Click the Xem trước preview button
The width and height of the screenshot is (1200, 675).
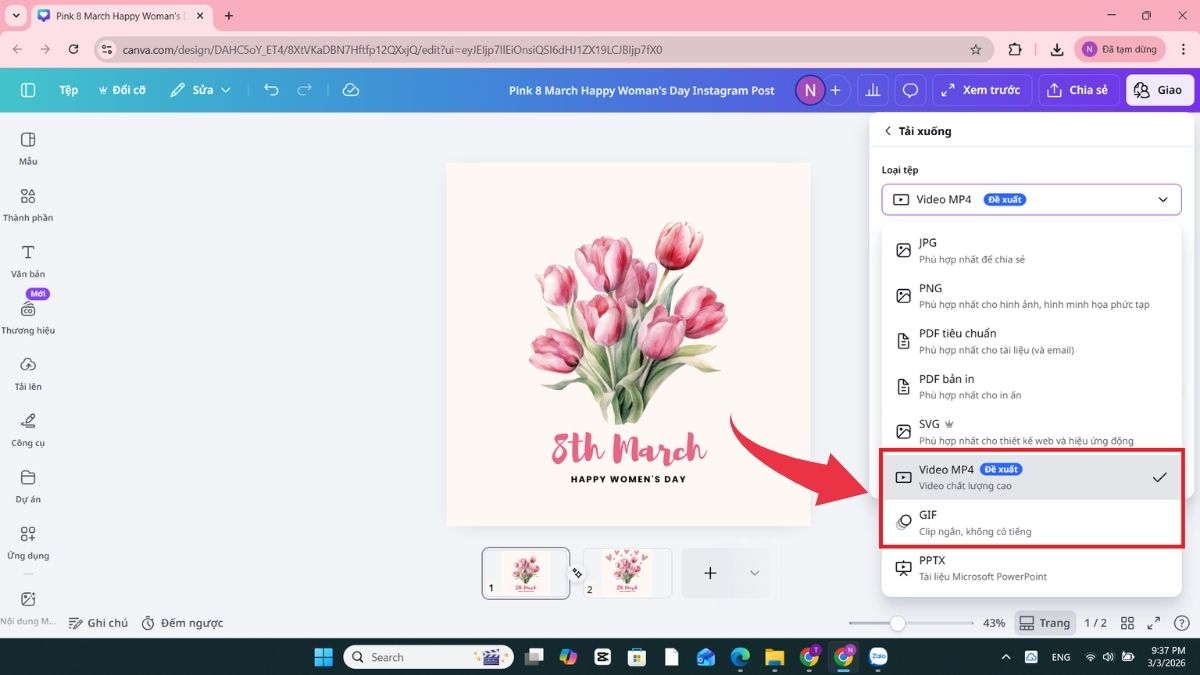point(981,90)
